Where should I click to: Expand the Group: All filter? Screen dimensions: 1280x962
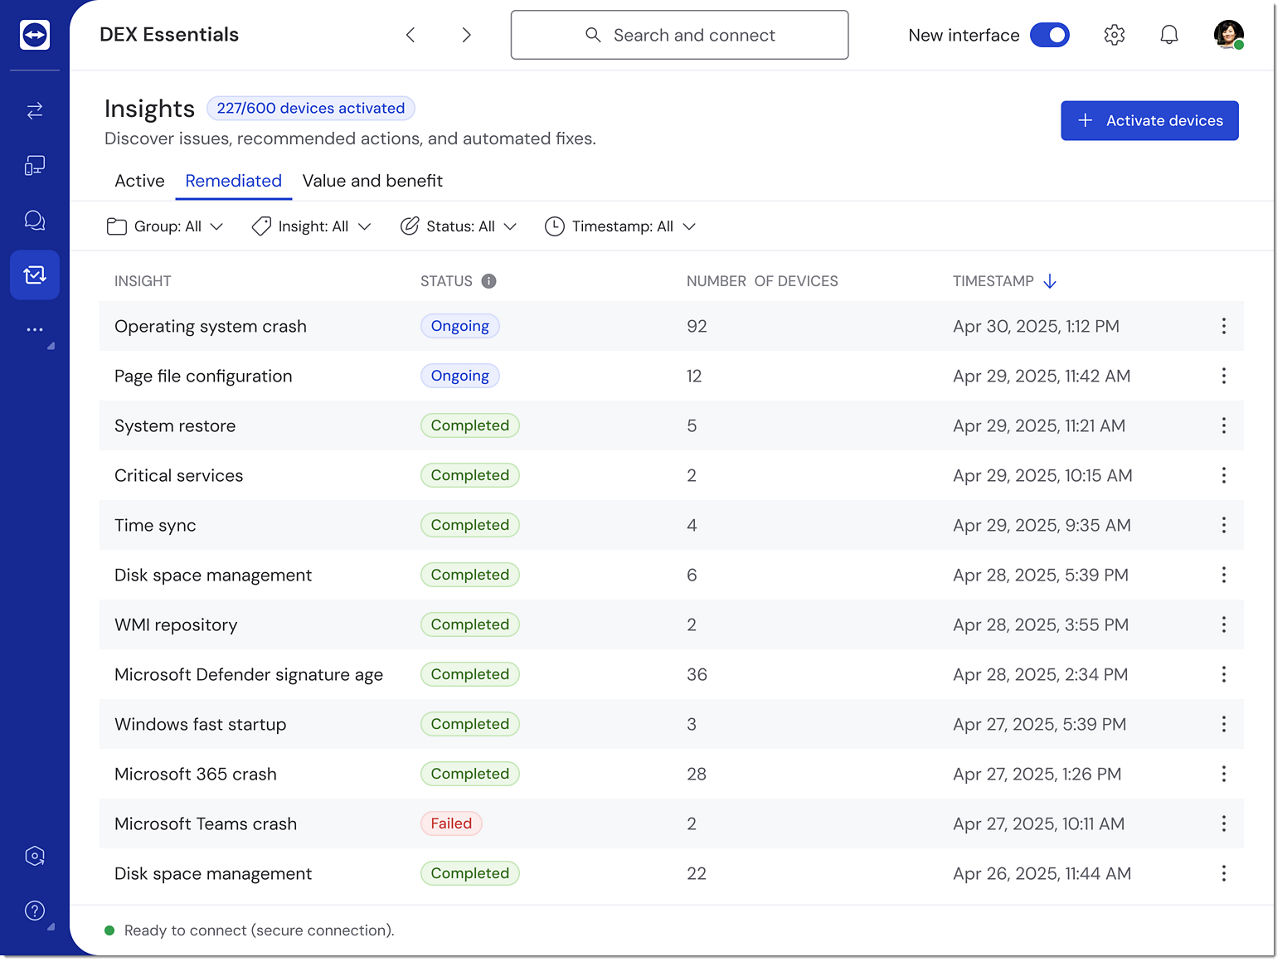coord(165,227)
